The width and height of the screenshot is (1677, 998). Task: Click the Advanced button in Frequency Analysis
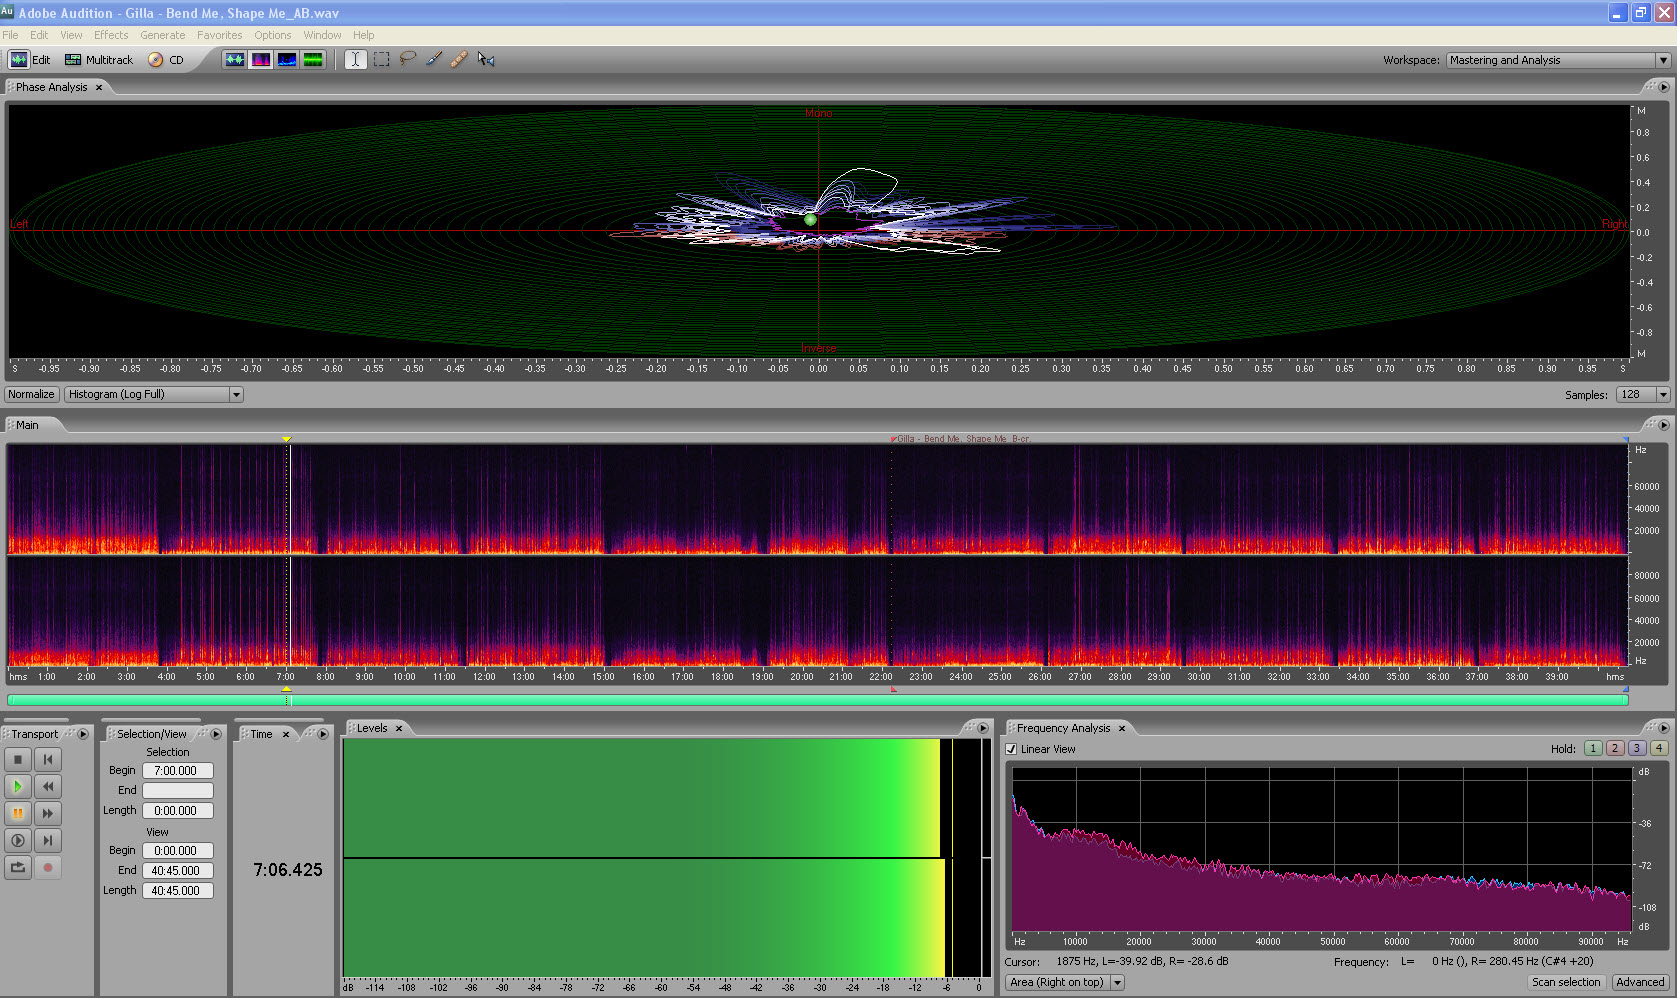coord(1640,982)
